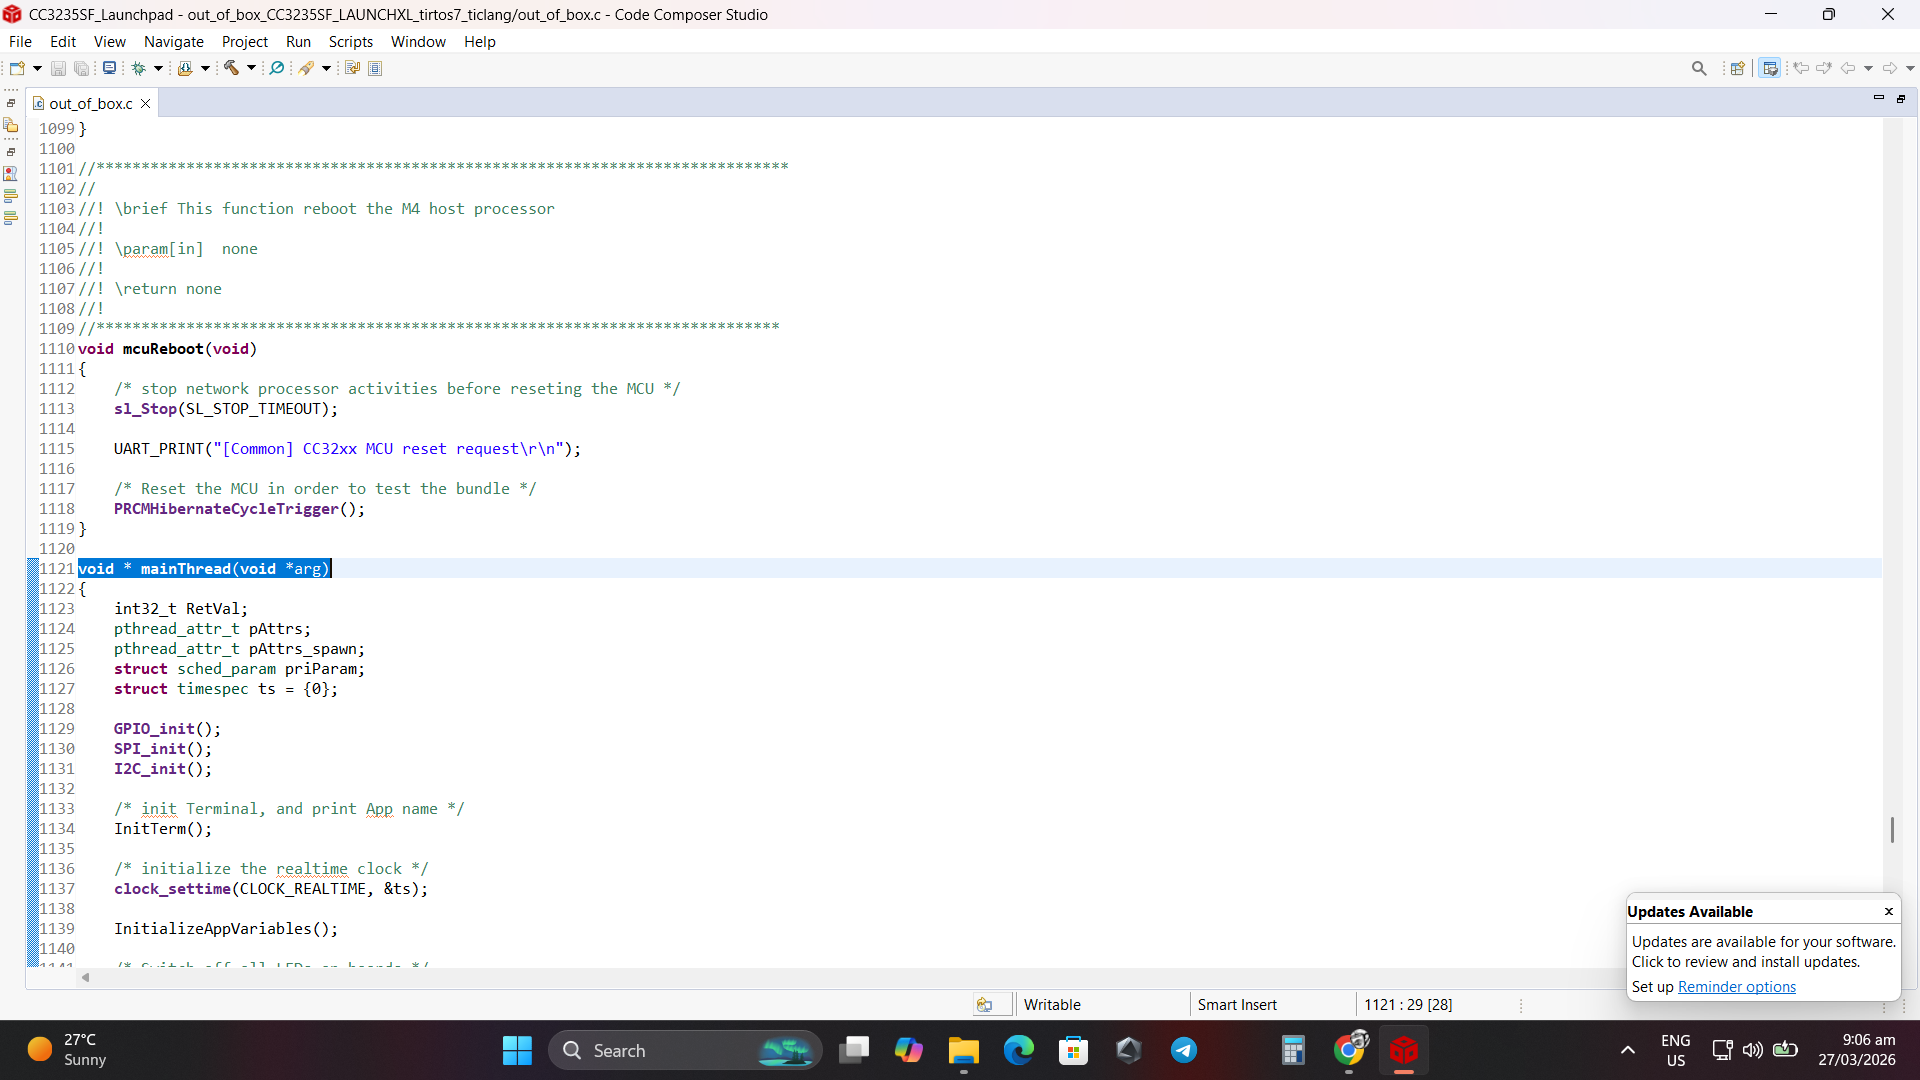
Task: Toggle editor maximize in tab area
Action: point(1901,98)
